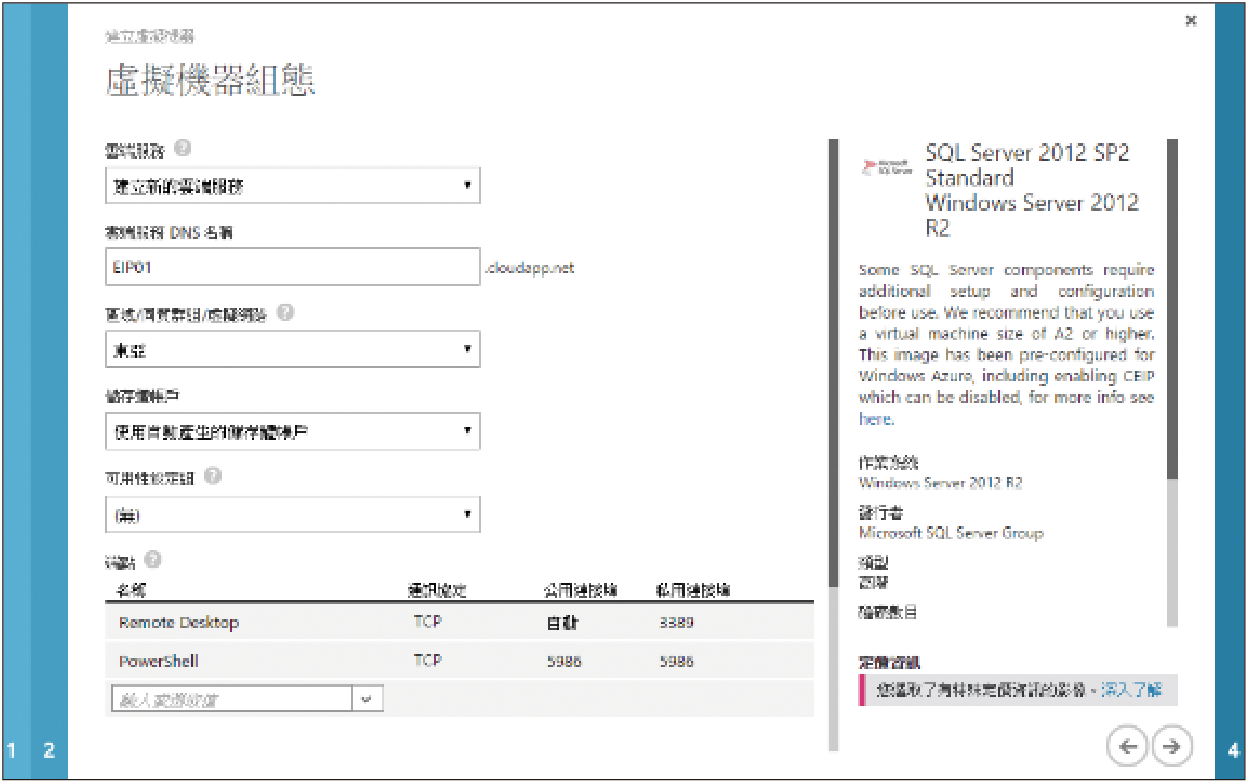The image size is (1249, 784).
Task: Click the help icon beside 端點
Action: click(x=153, y=559)
